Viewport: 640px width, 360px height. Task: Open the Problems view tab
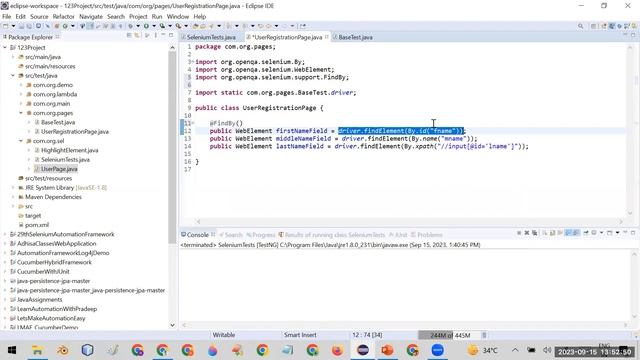pos(427,235)
